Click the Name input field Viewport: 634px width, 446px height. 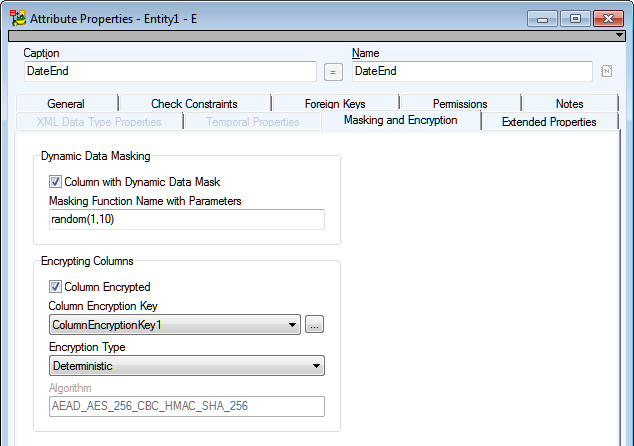click(471, 72)
